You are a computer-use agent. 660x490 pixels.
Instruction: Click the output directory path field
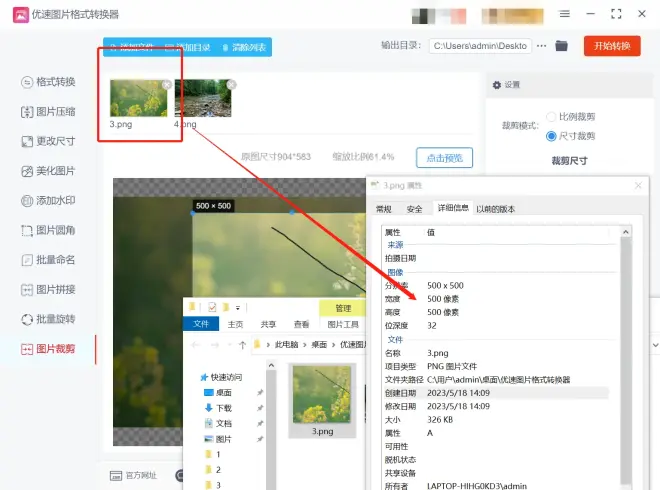click(480, 46)
